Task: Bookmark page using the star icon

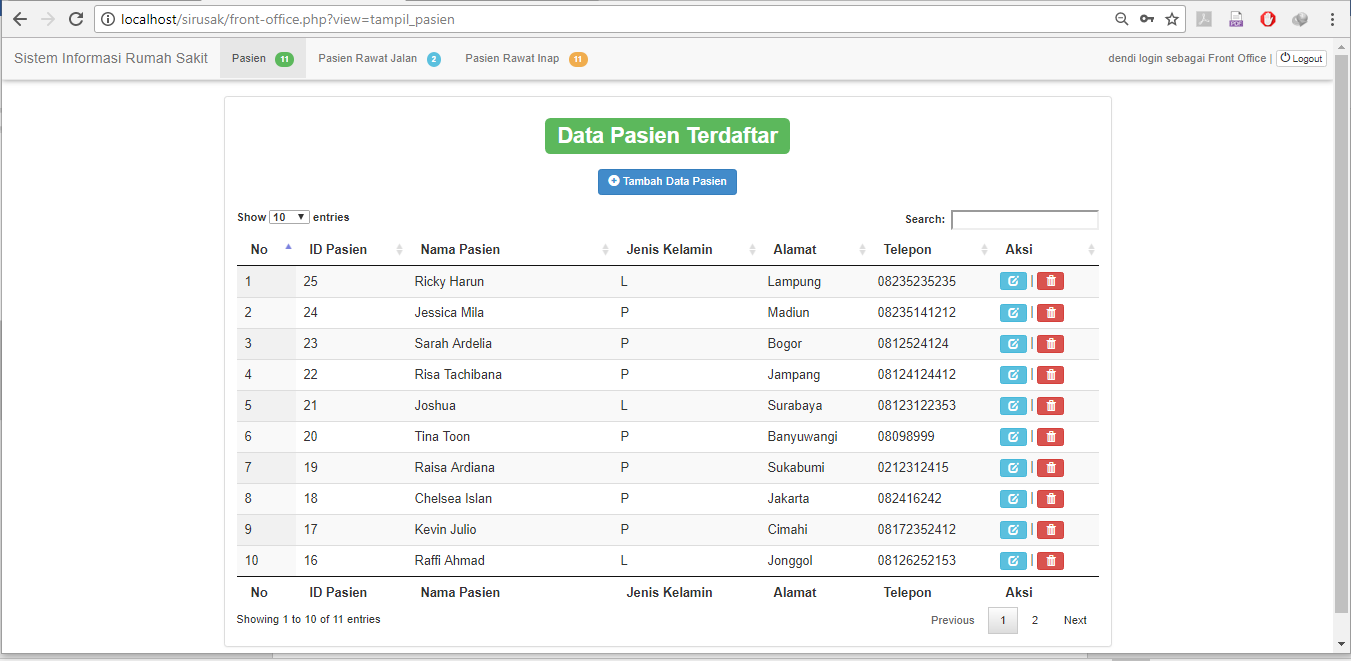Action: coord(1172,19)
